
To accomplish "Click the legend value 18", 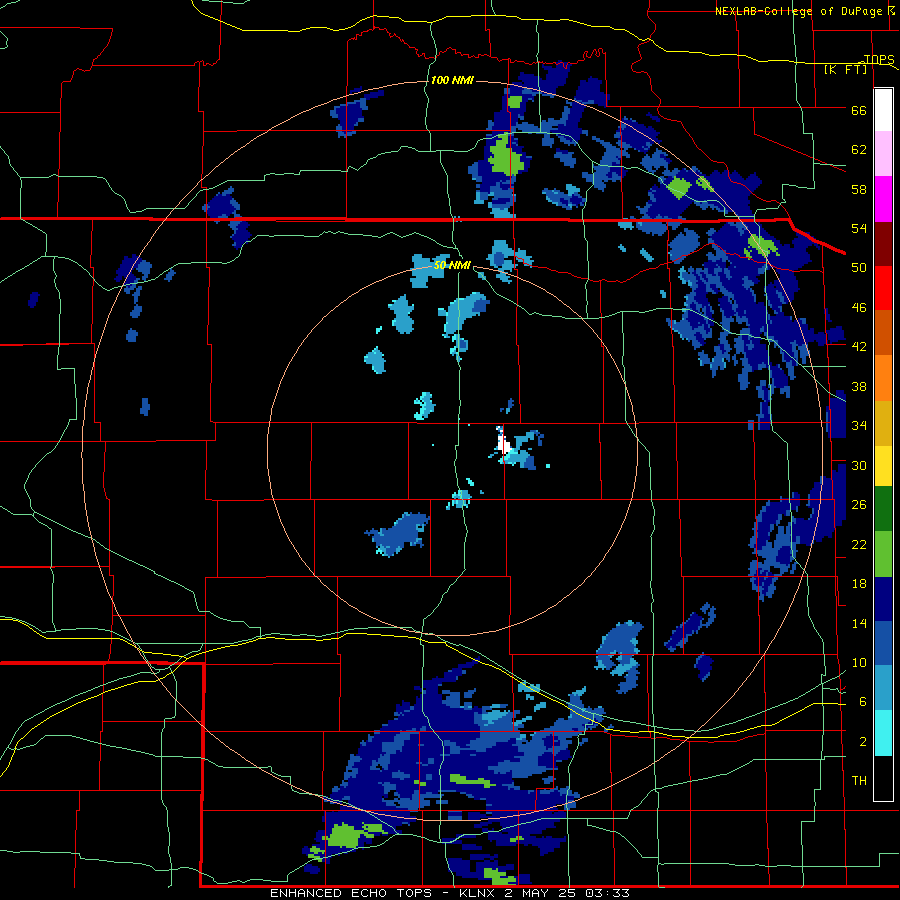I will [x=859, y=584].
